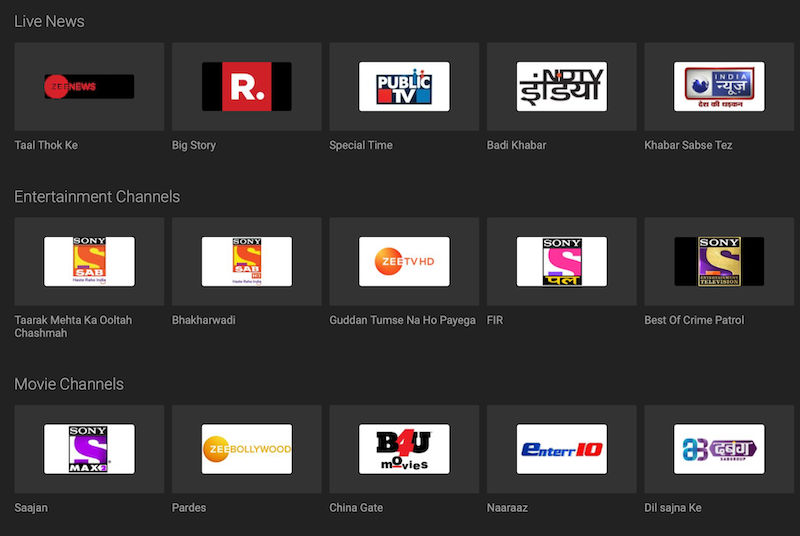Open the Sony SAB HD logo above Bhakharwadi
Image resolution: width=800 pixels, height=536 pixels.
tap(247, 261)
